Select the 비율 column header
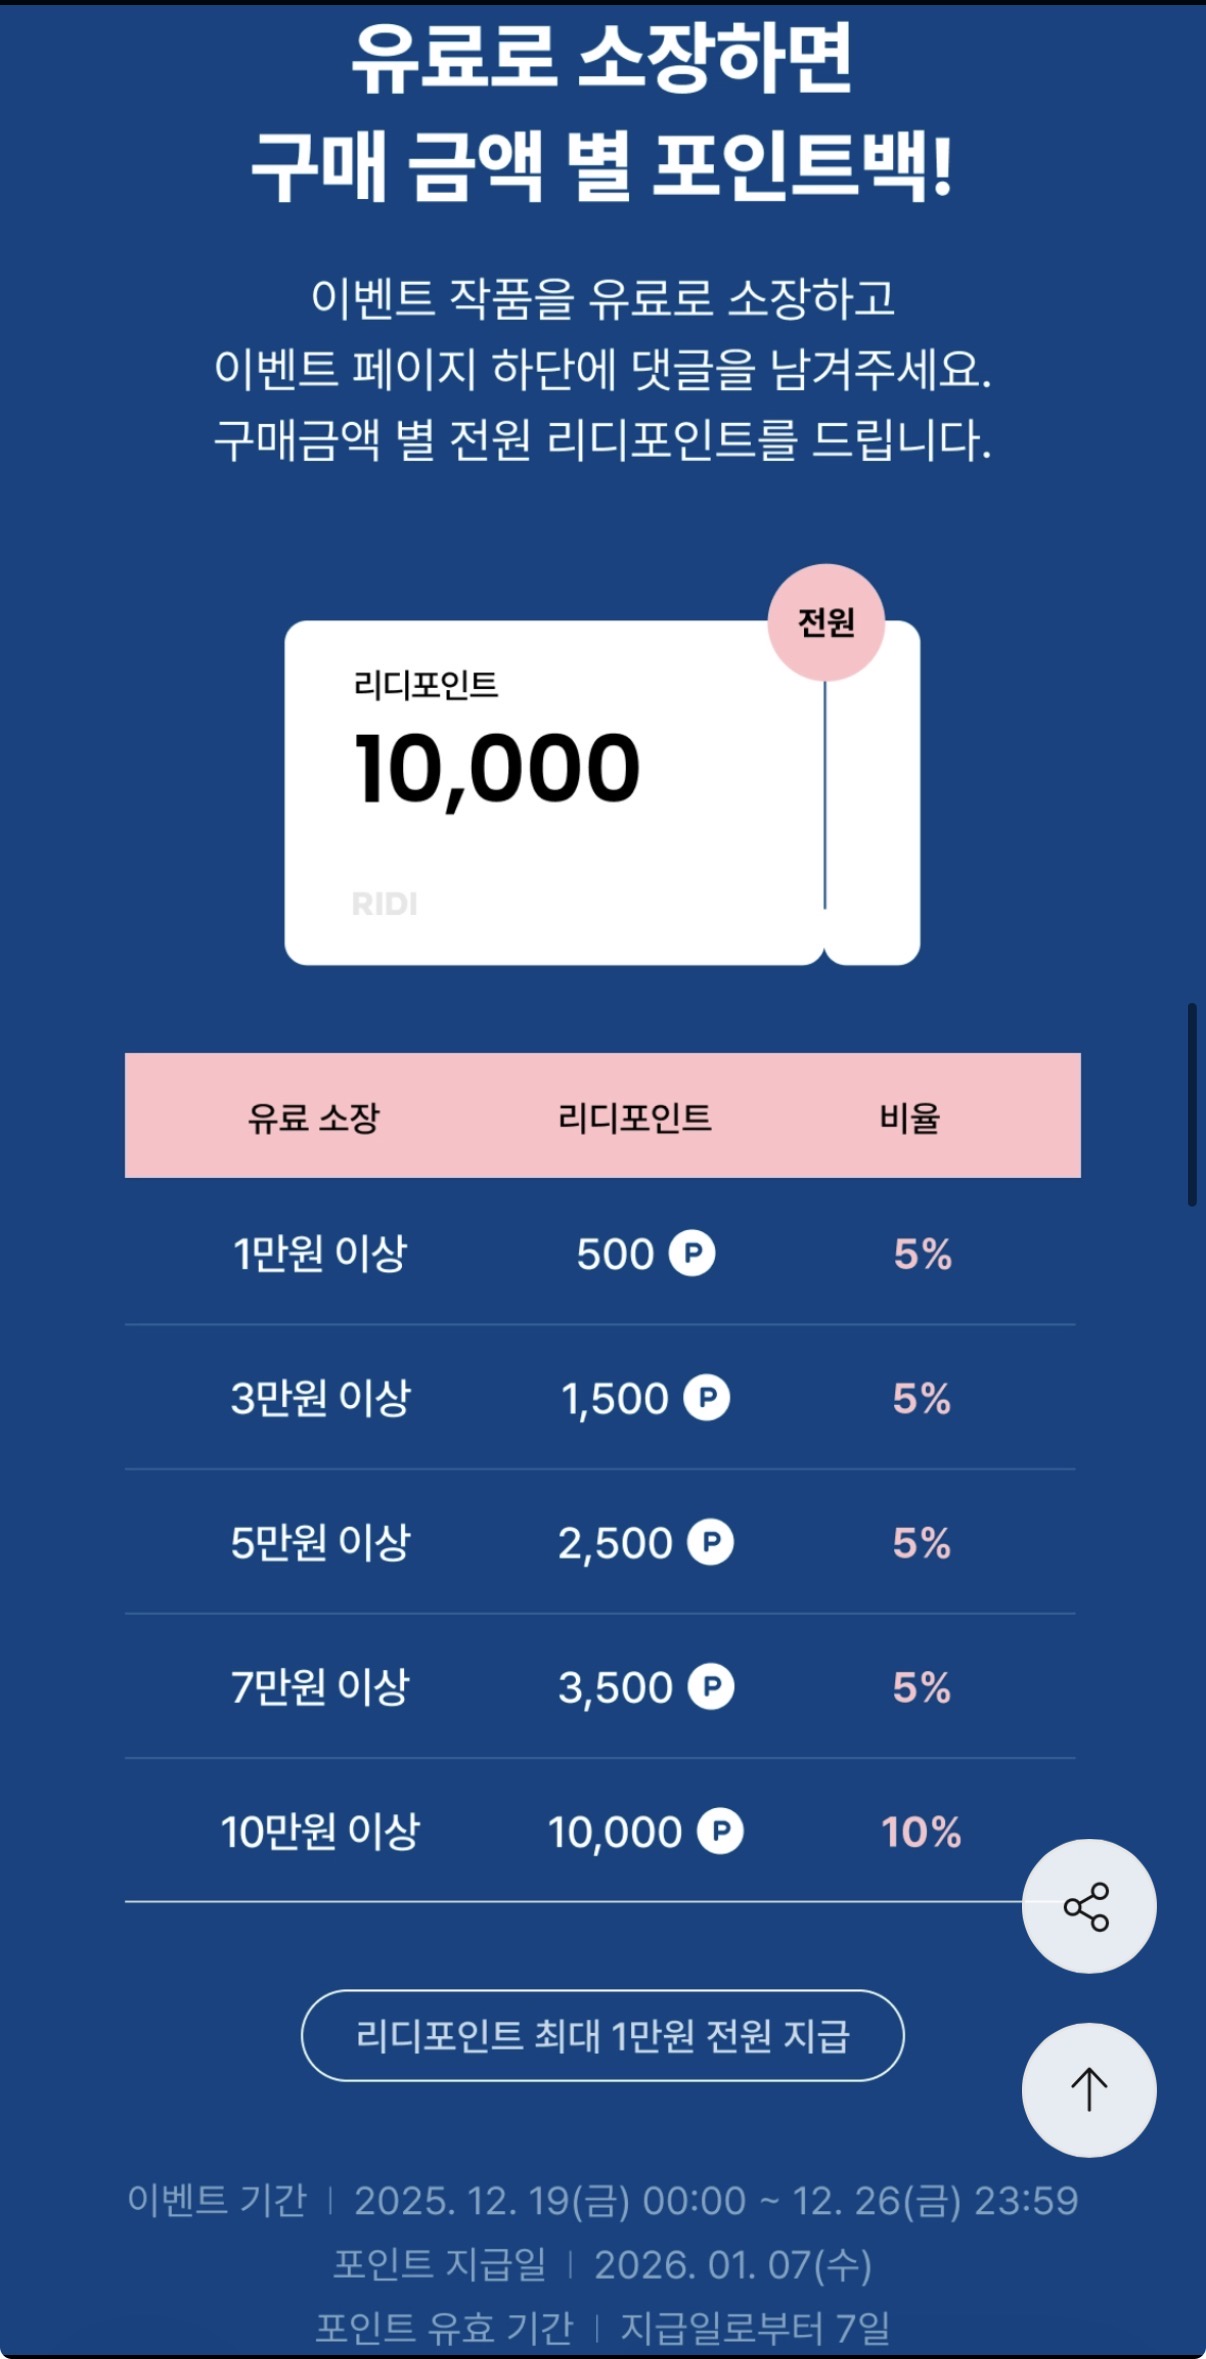The image size is (1206, 2359). pyautogui.click(x=910, y=1117)
